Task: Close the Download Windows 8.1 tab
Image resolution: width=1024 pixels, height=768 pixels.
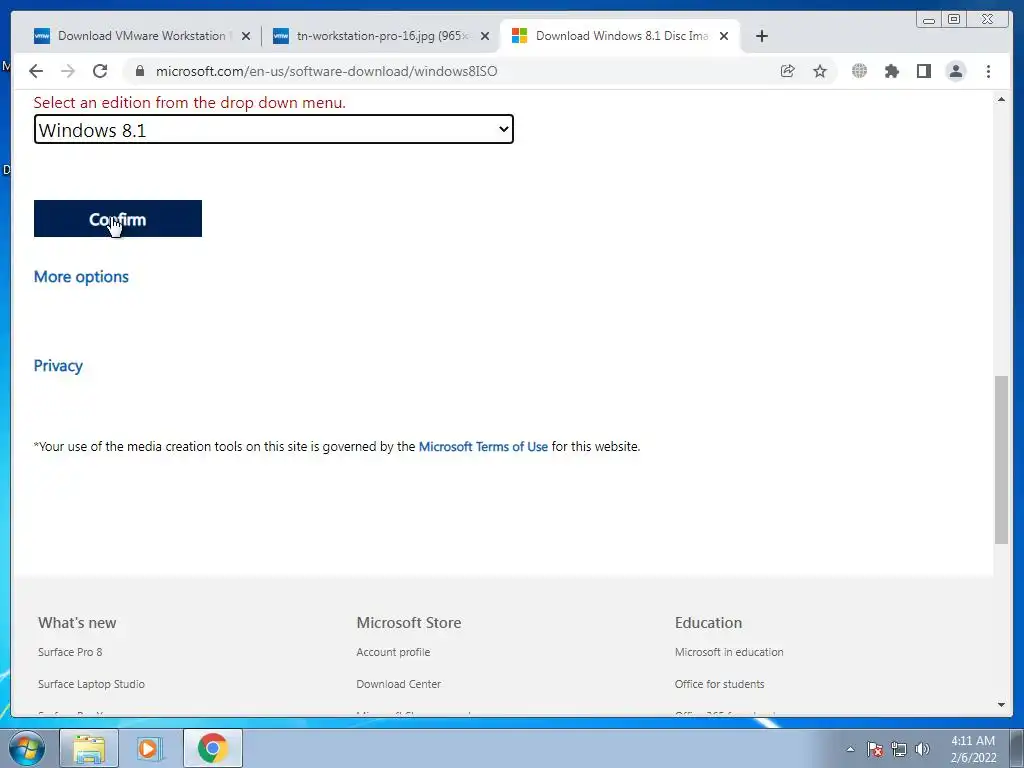Action: (x=724, y=37)
